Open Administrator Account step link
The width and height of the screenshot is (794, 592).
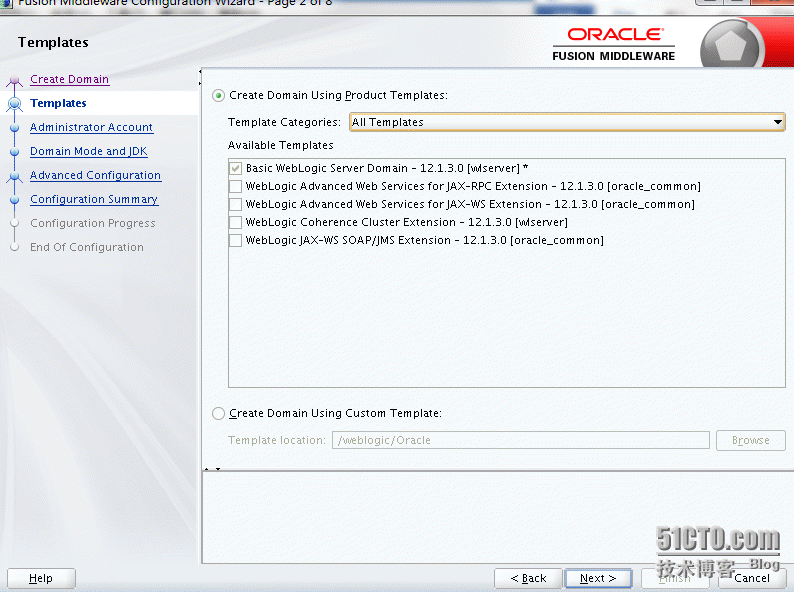click(x=91, y=127)
